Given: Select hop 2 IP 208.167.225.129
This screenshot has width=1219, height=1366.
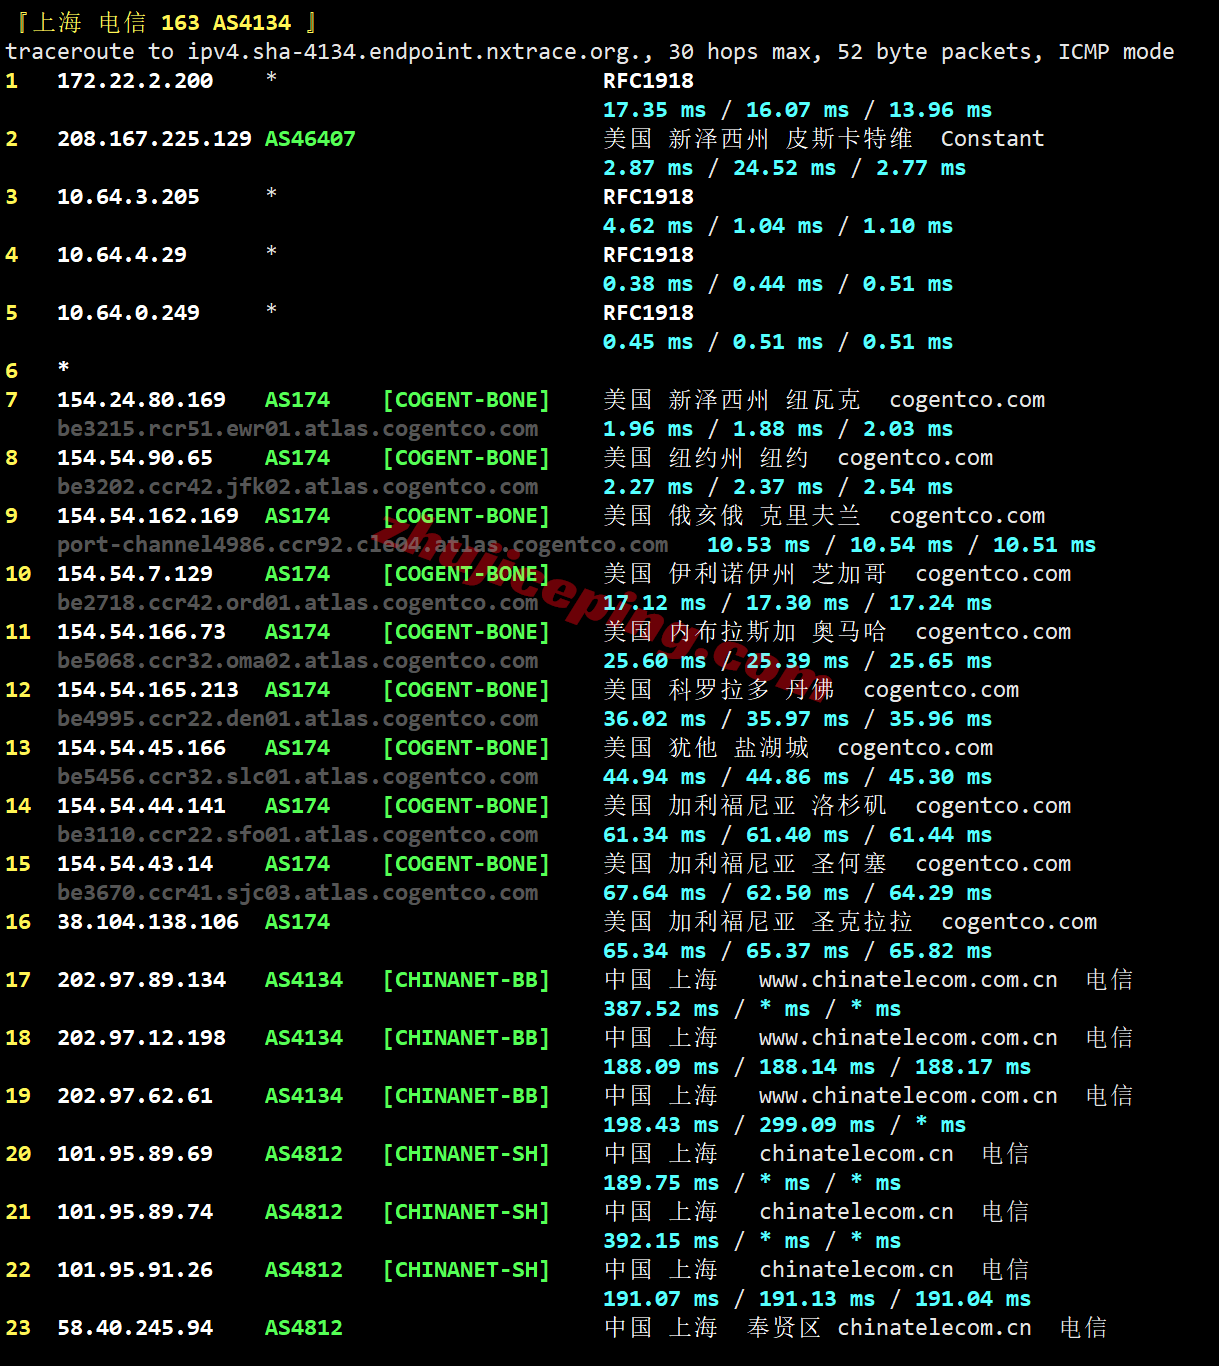Looking at the screenshot, I should (x=154, y=139).
